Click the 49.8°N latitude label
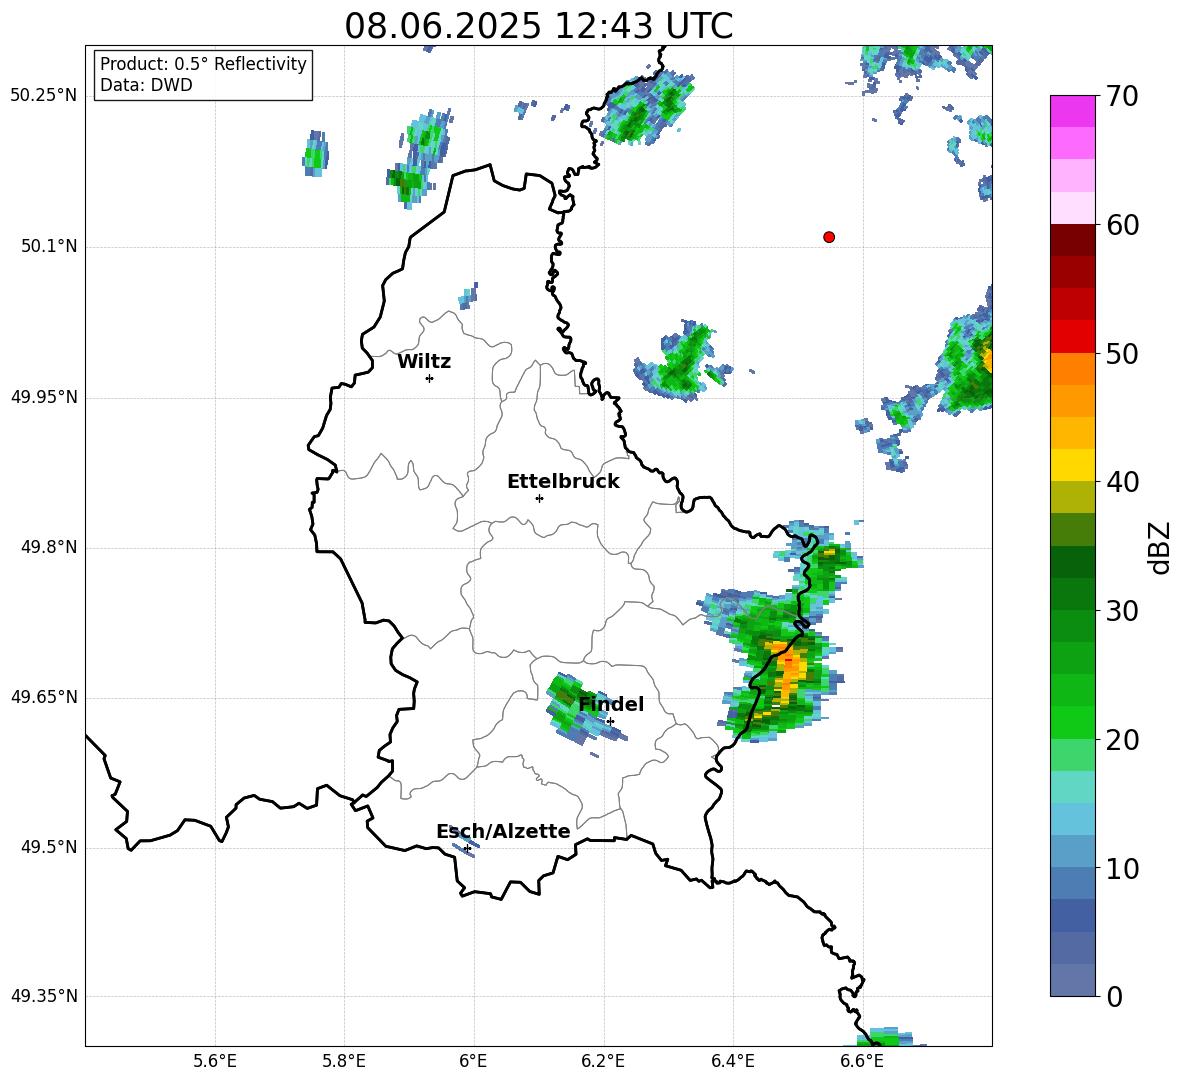This screenshot has height=1081, width=1184. [49, 547]
